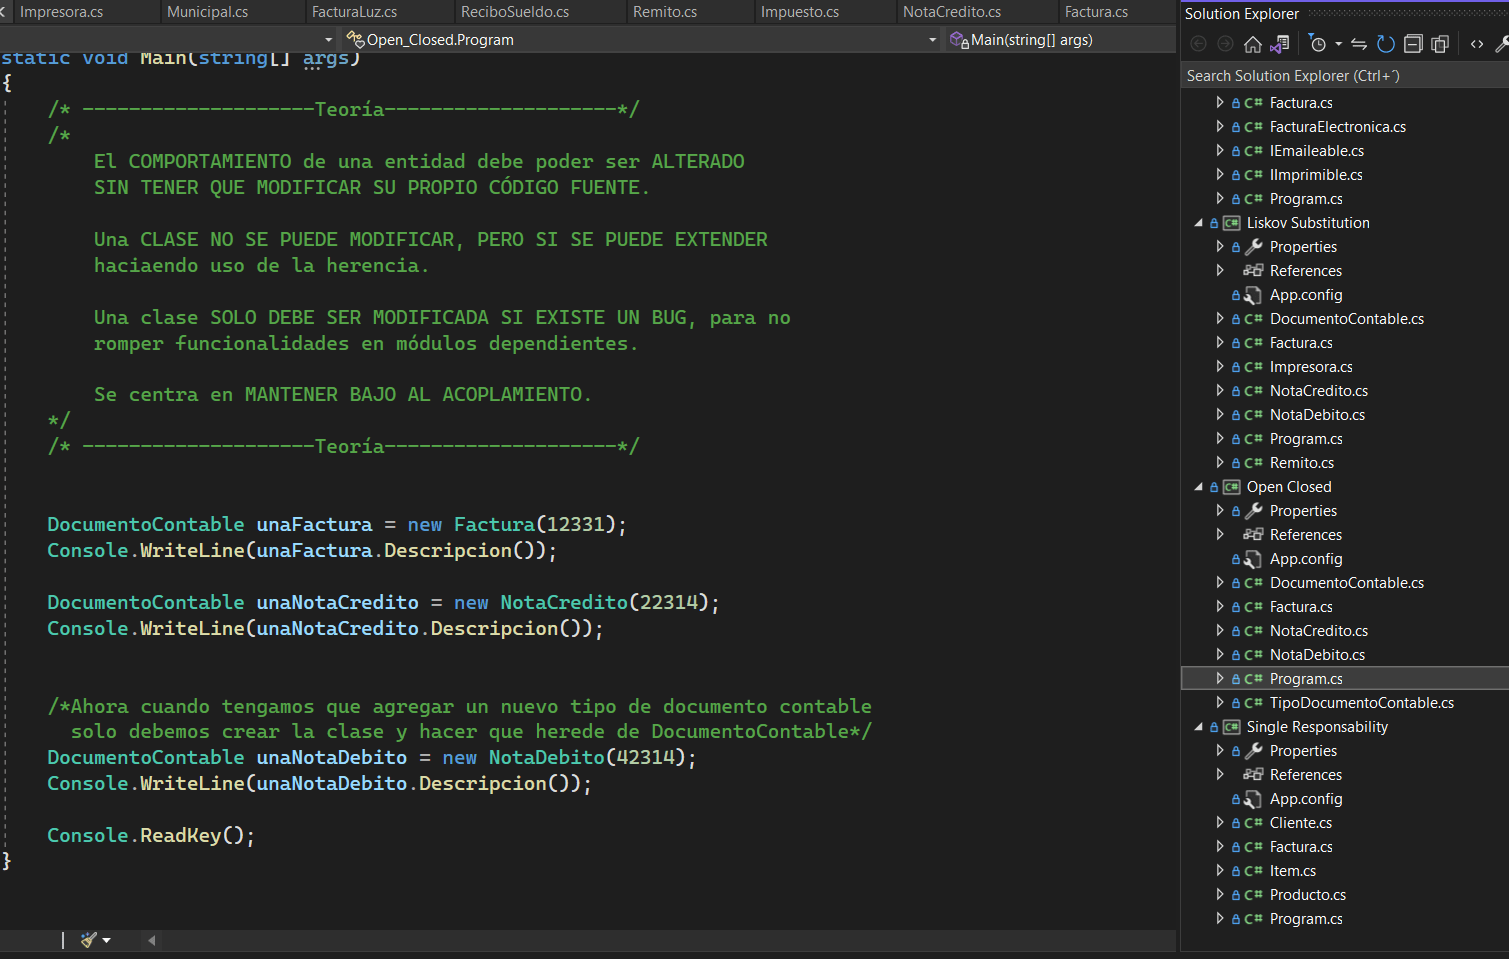Collapse the Liskov Substitution project
The width and height of the screenshot is (1509, 959).
tap(1199, 223)
